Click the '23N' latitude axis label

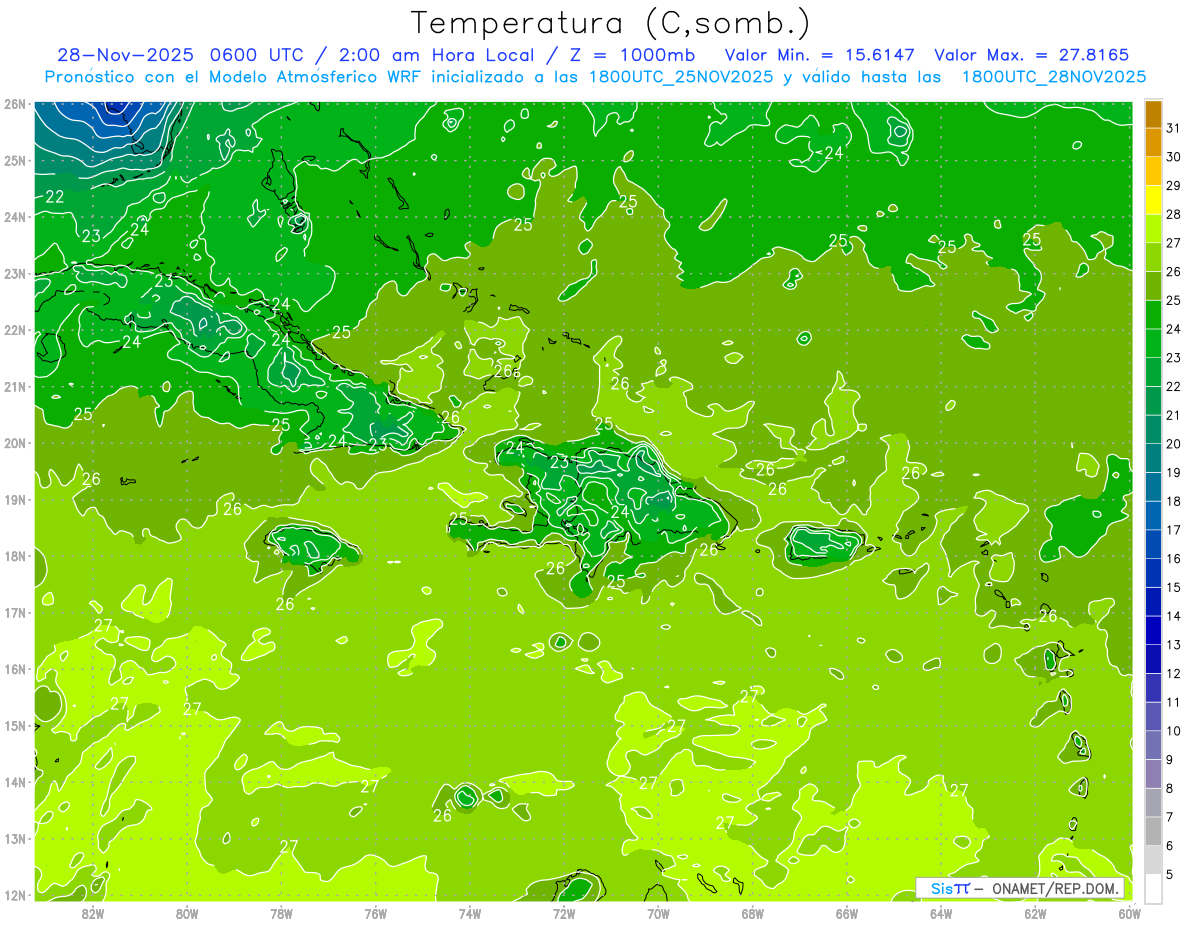(x=15, y=273)
